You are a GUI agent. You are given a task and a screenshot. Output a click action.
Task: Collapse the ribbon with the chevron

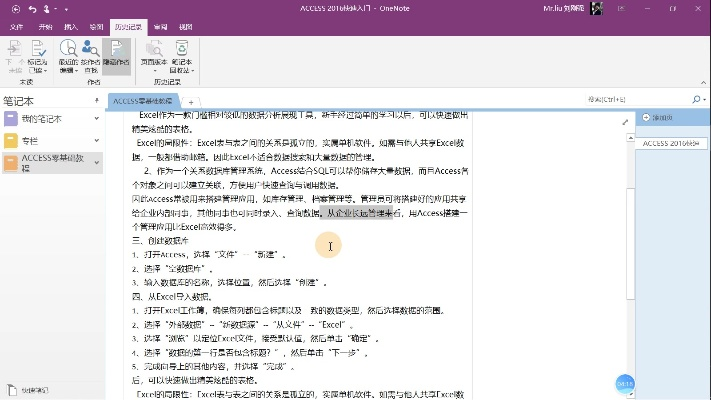click(x=703, y=83)
